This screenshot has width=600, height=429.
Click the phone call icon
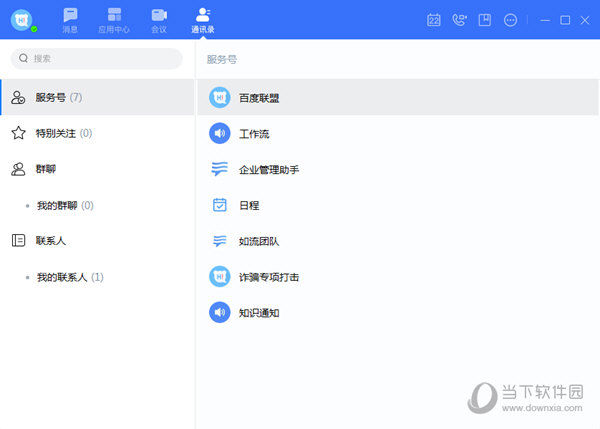pos(459,20)
